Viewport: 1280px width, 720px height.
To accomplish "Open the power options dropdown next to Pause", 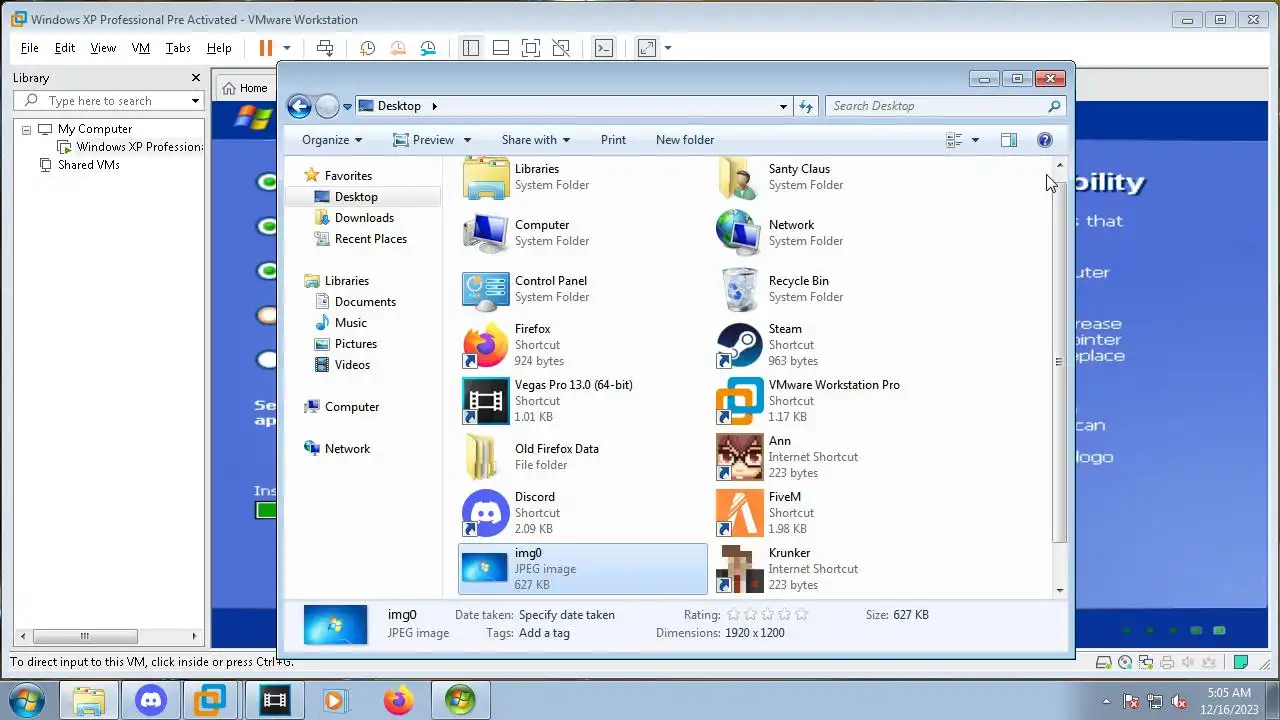I will 286,48.
